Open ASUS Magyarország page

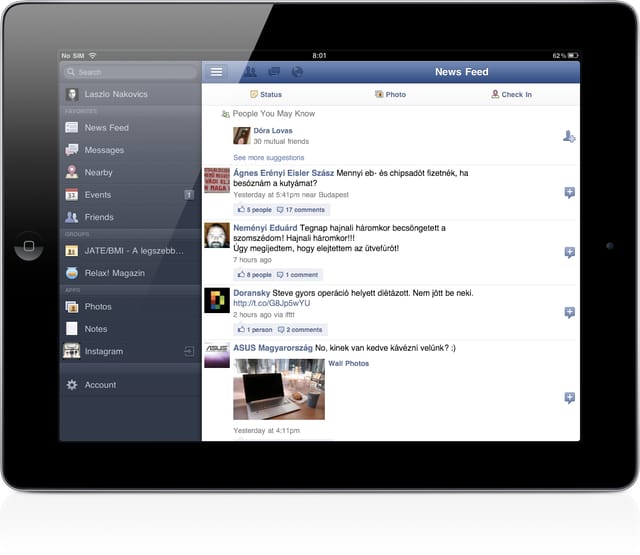pyautogui.click(x=273, y=348)
